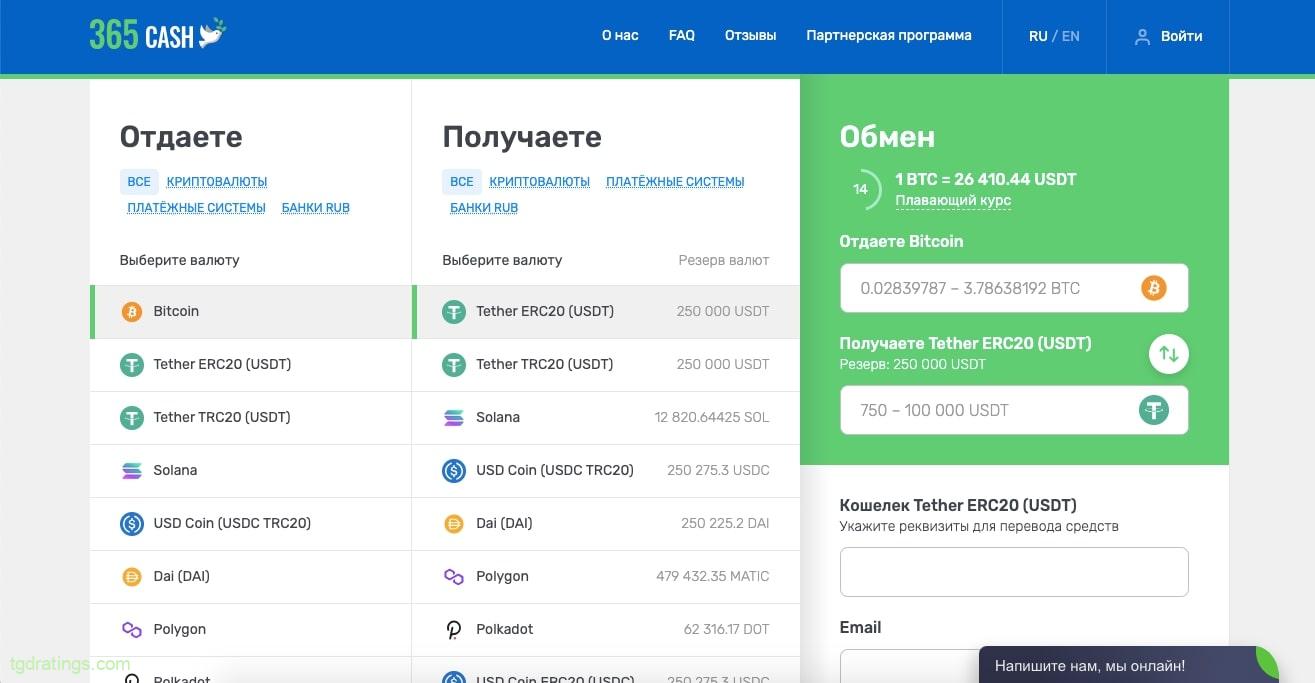Click the USDT amount input field
Screen dimensions: 1315x683
click(1014, 410)
